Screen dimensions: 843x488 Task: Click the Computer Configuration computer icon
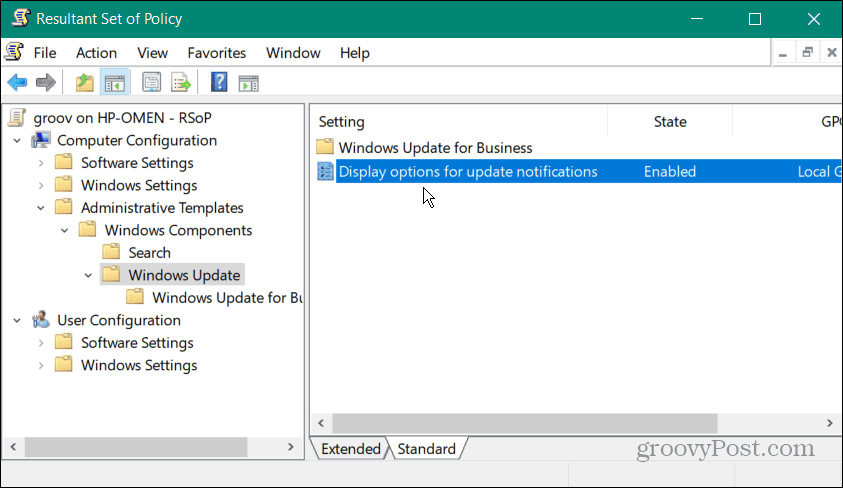(41, 140)
